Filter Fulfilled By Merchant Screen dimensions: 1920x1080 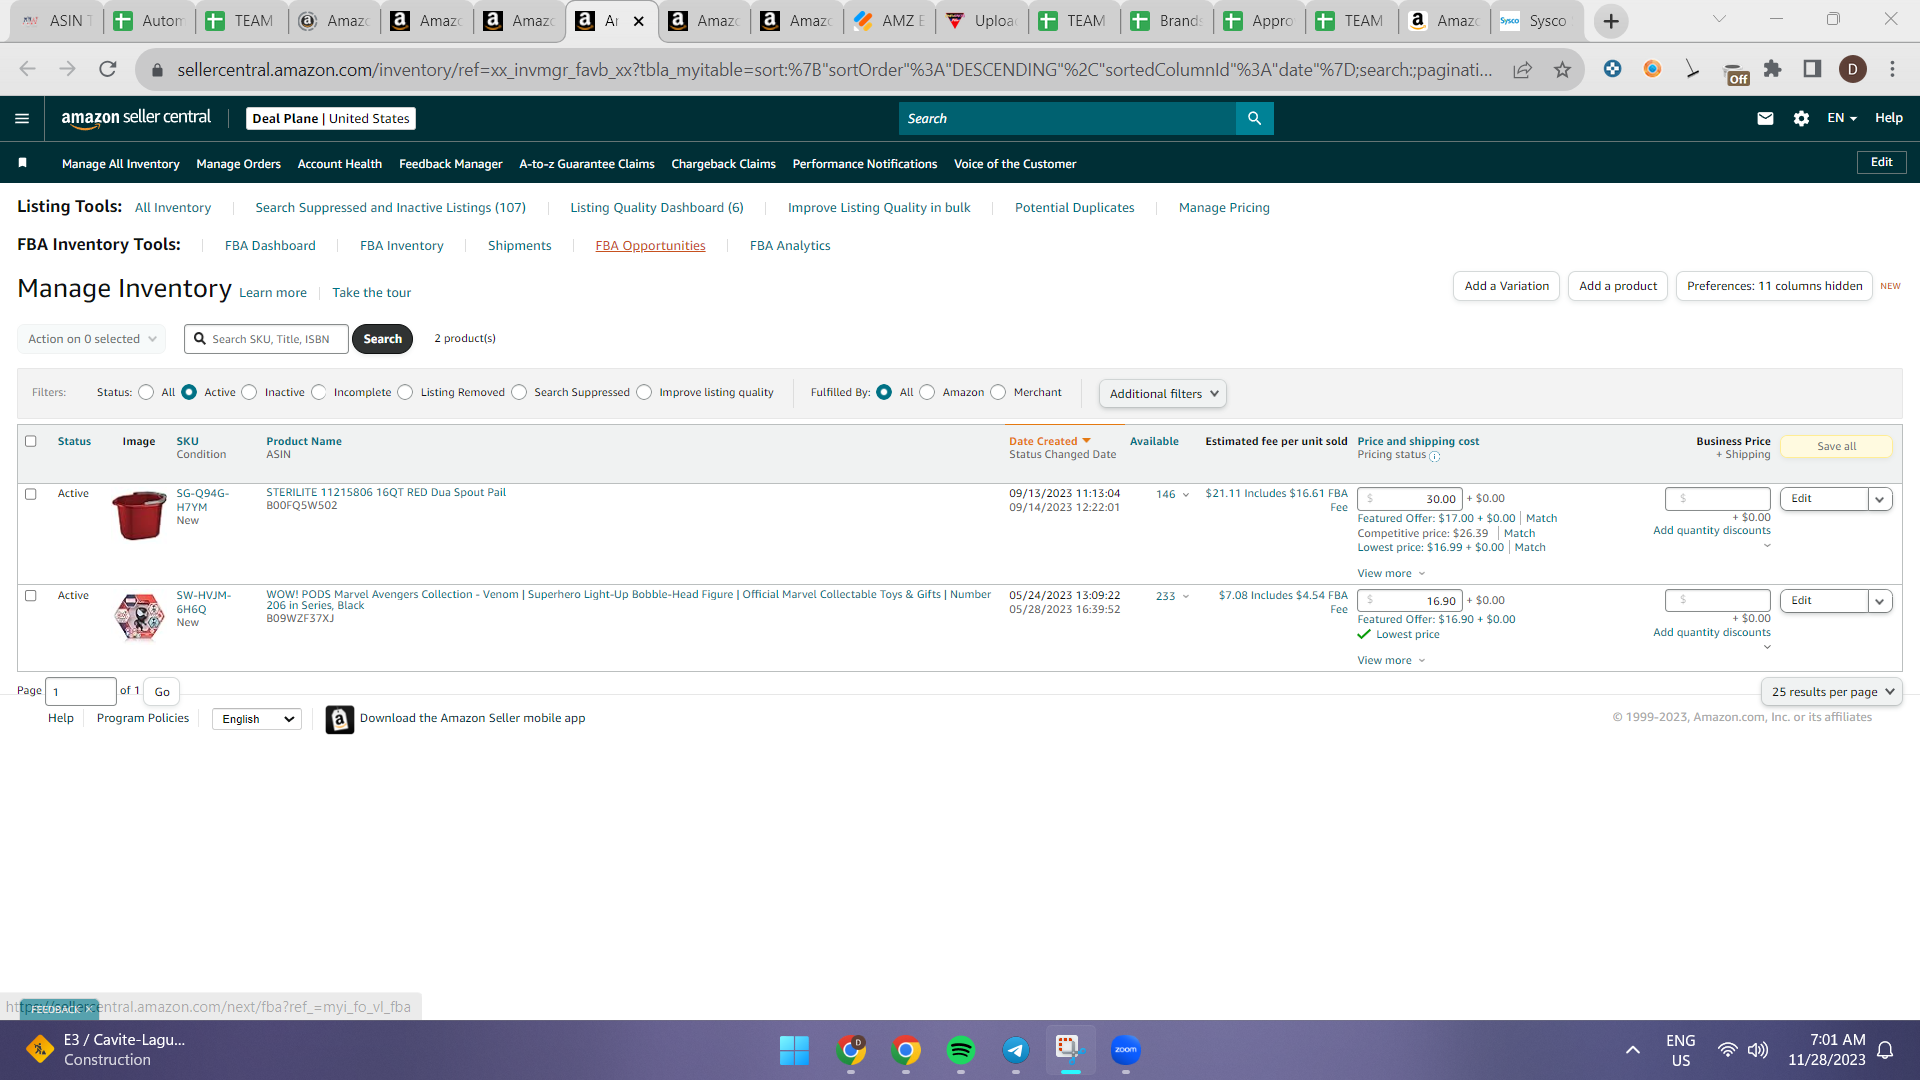(x=998, y=392)
